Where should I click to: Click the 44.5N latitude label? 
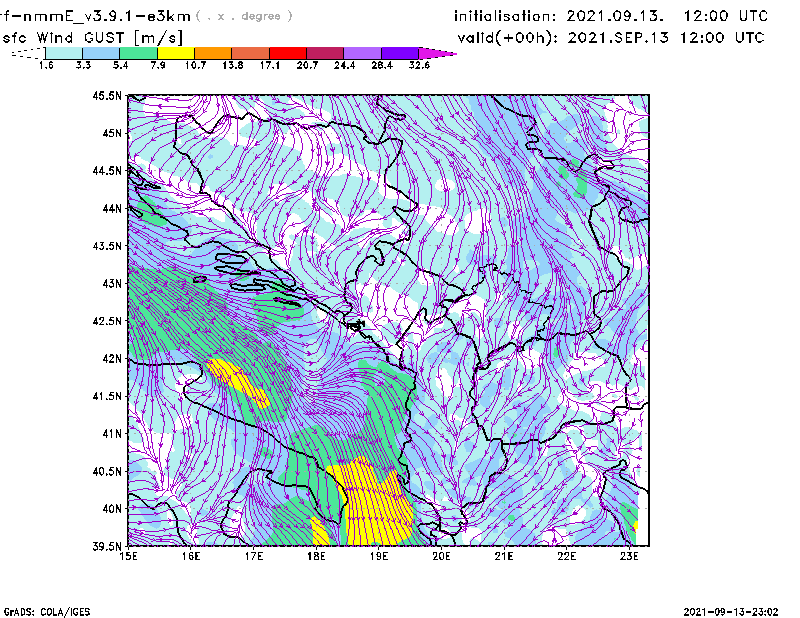(107, 171)
